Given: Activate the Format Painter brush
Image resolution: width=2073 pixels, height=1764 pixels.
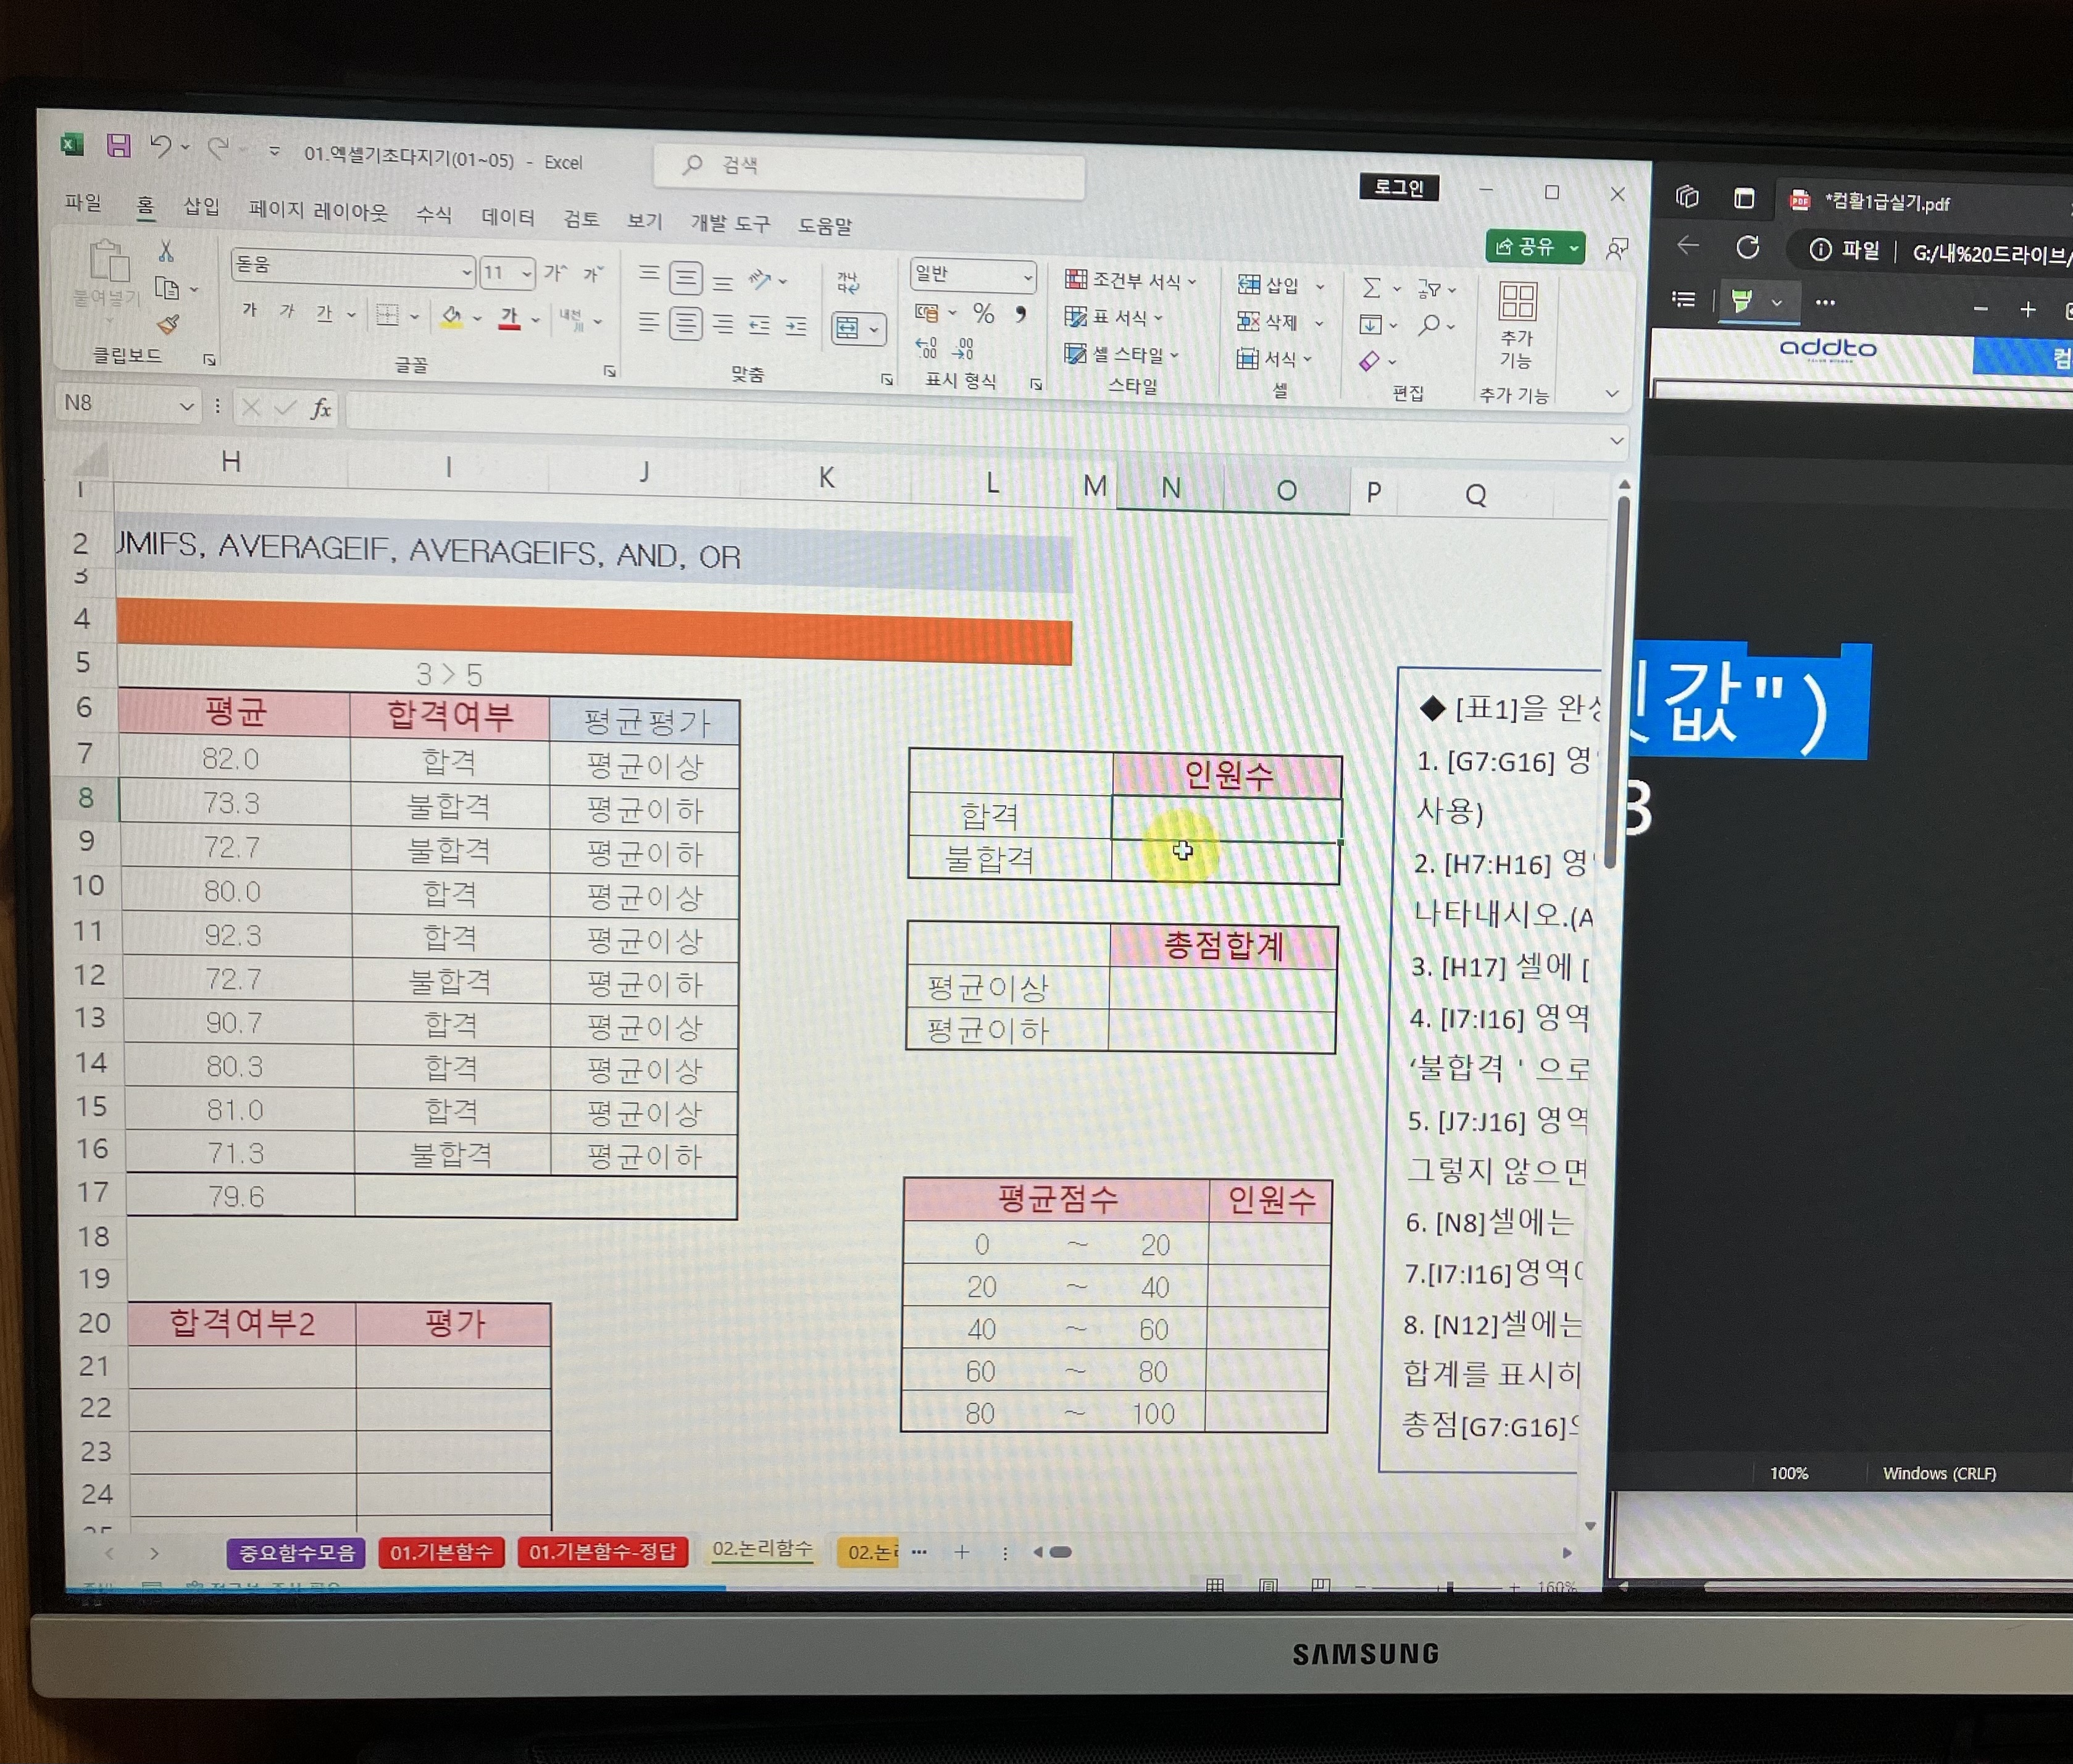Looking at the screenshot, I should tap(168, 325).
